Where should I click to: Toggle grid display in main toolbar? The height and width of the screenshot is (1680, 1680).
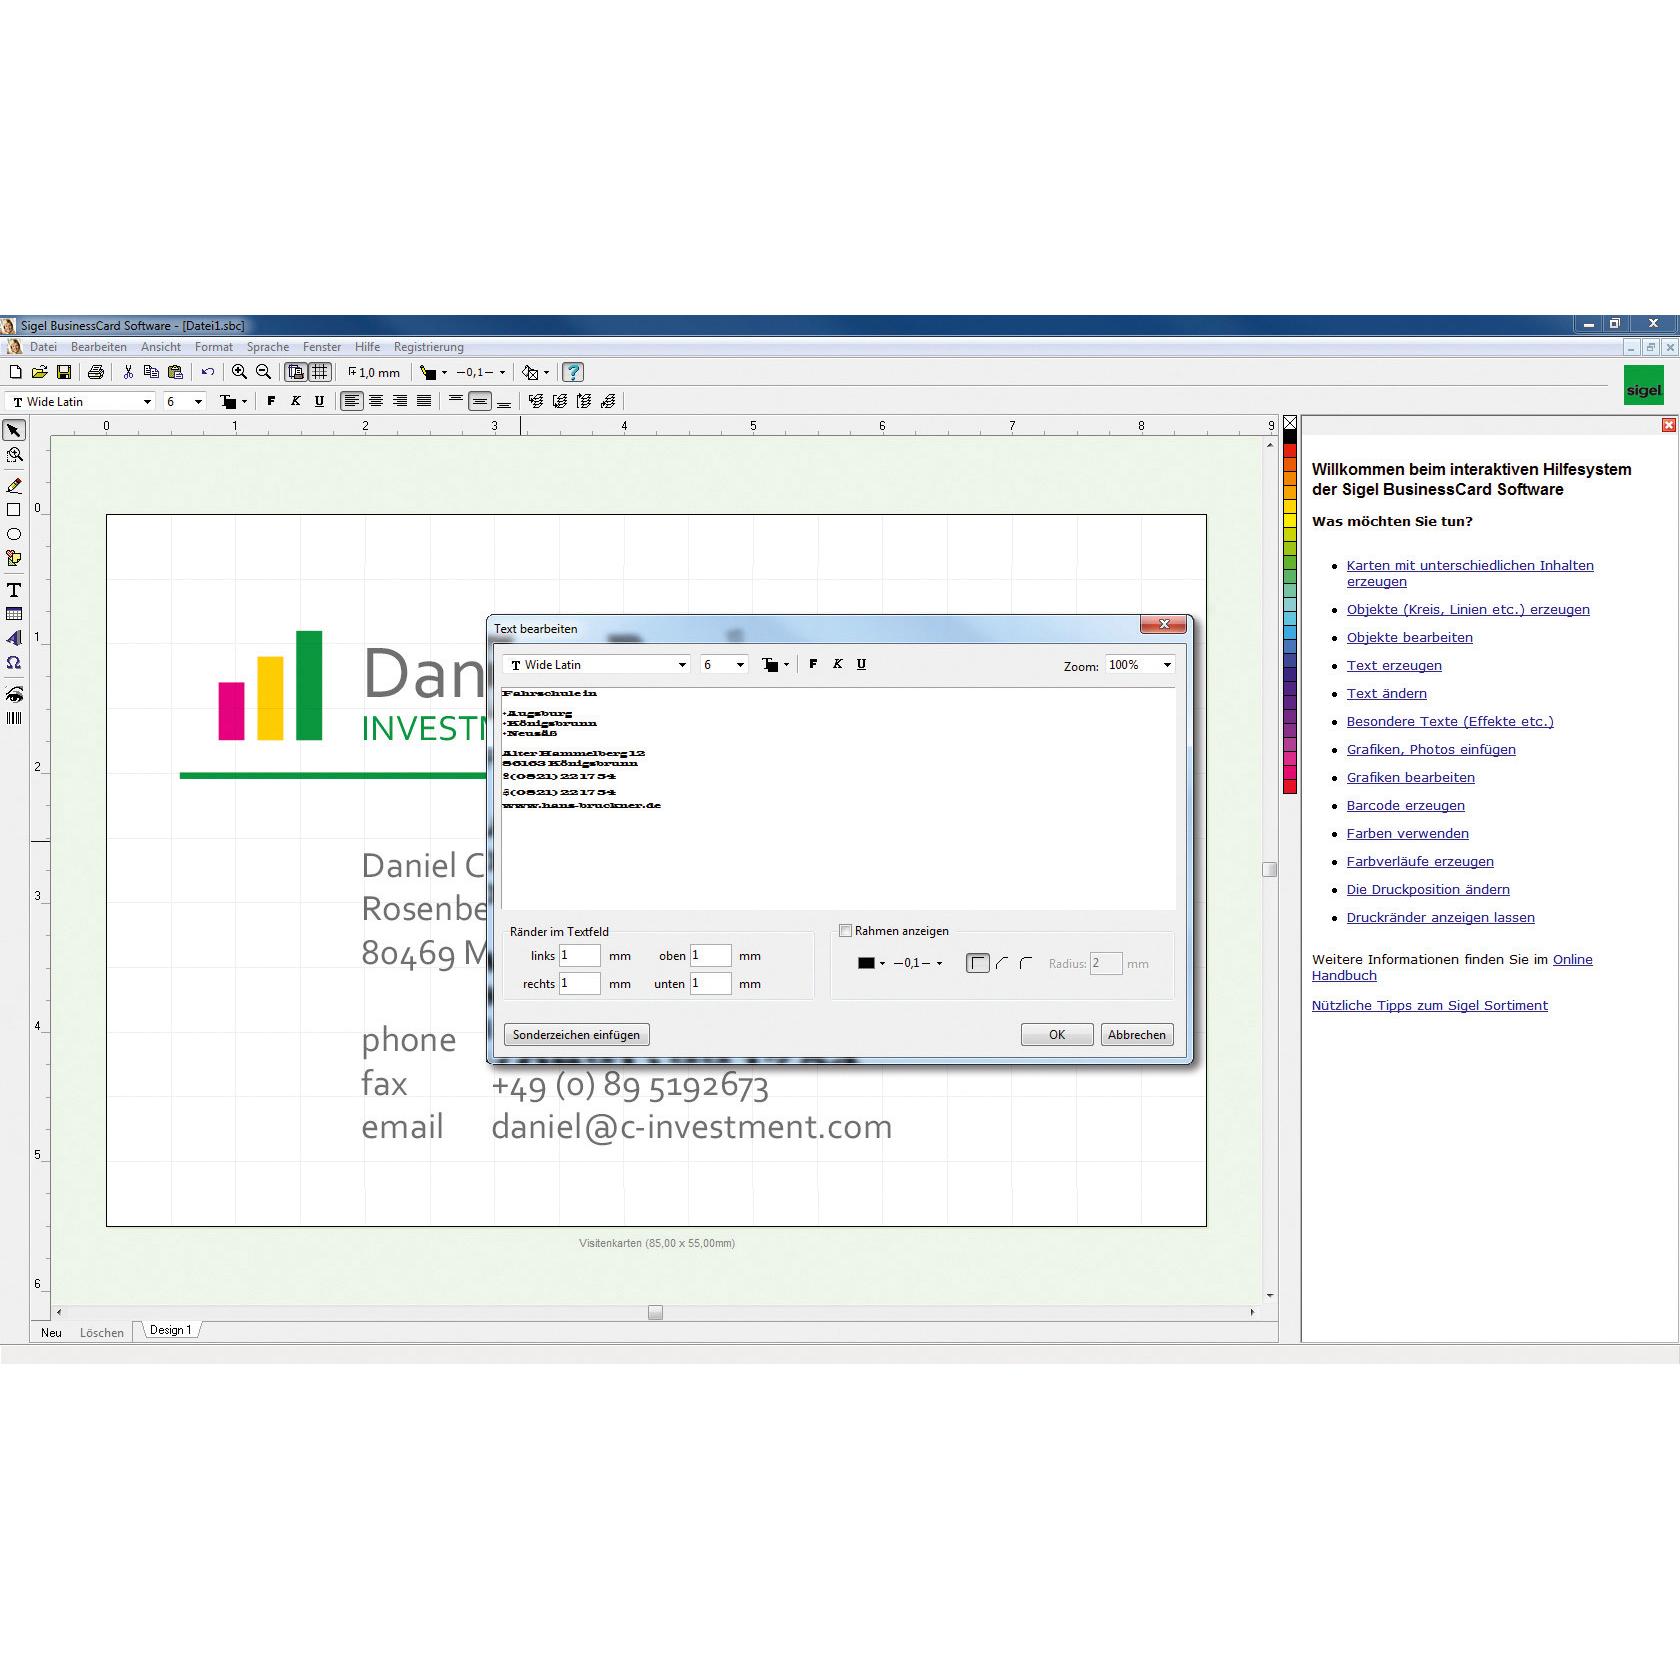(320, 372)
